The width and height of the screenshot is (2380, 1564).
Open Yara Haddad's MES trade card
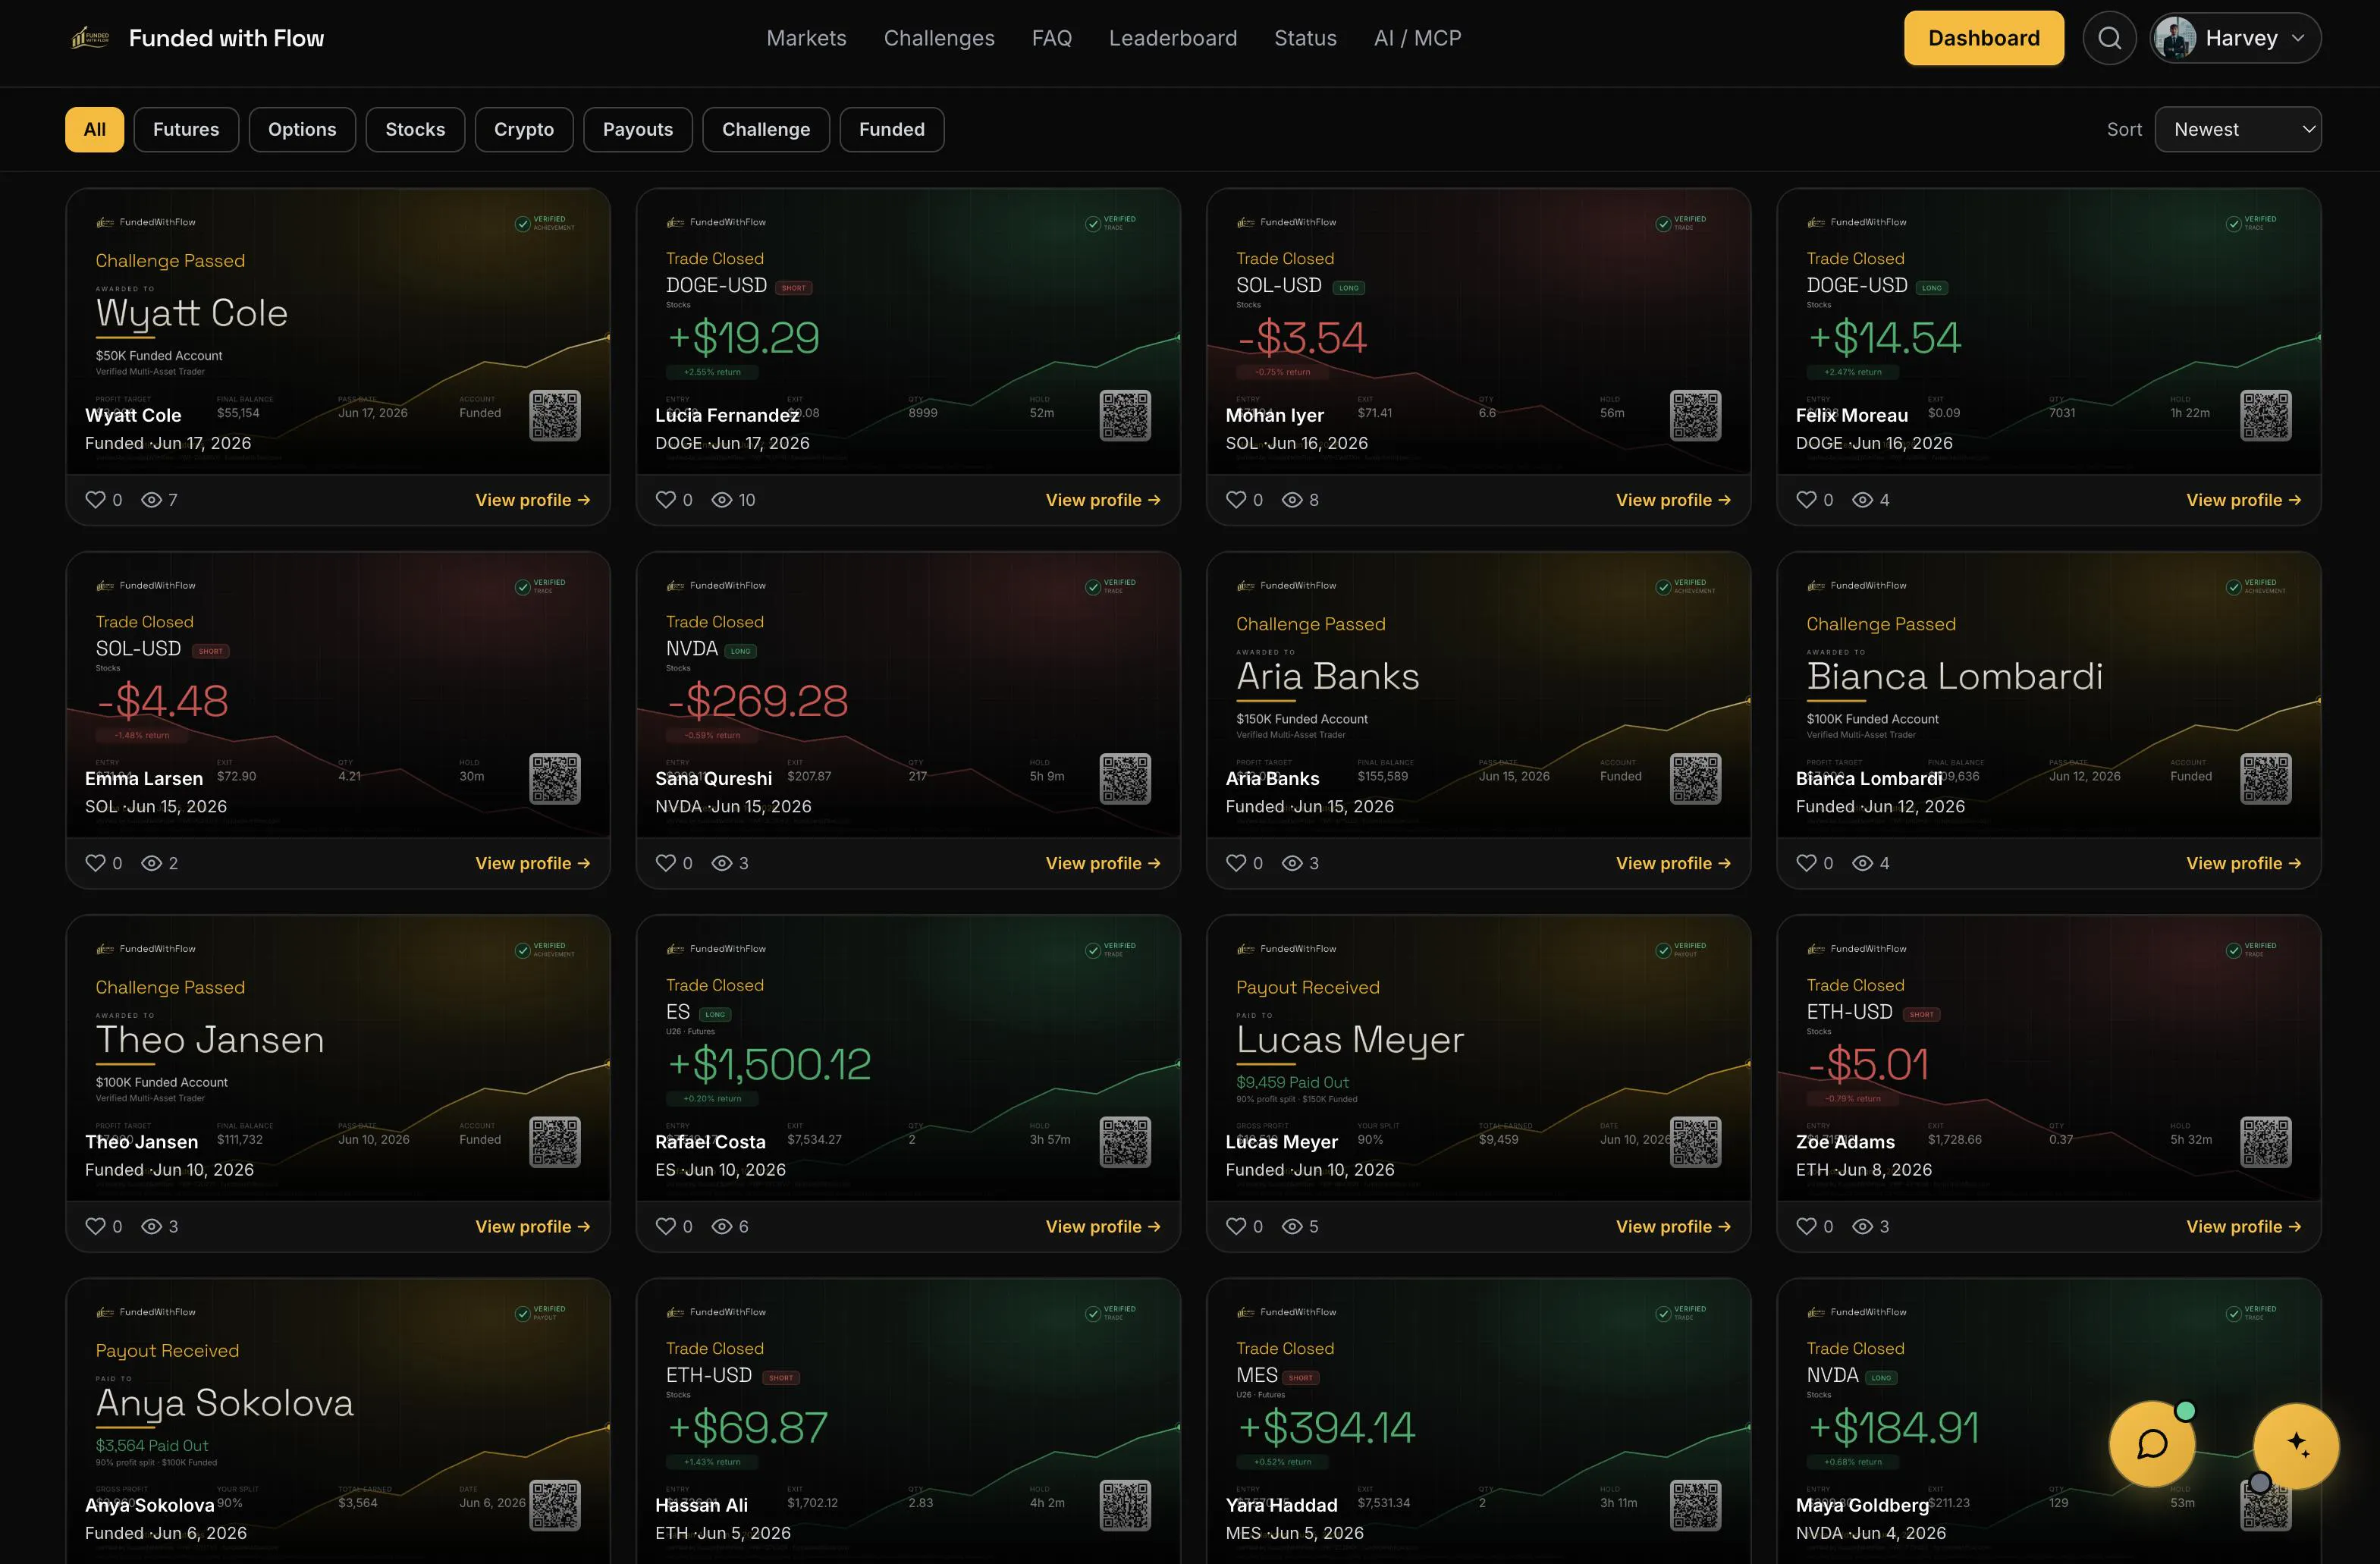[x=1478, y=1421]
